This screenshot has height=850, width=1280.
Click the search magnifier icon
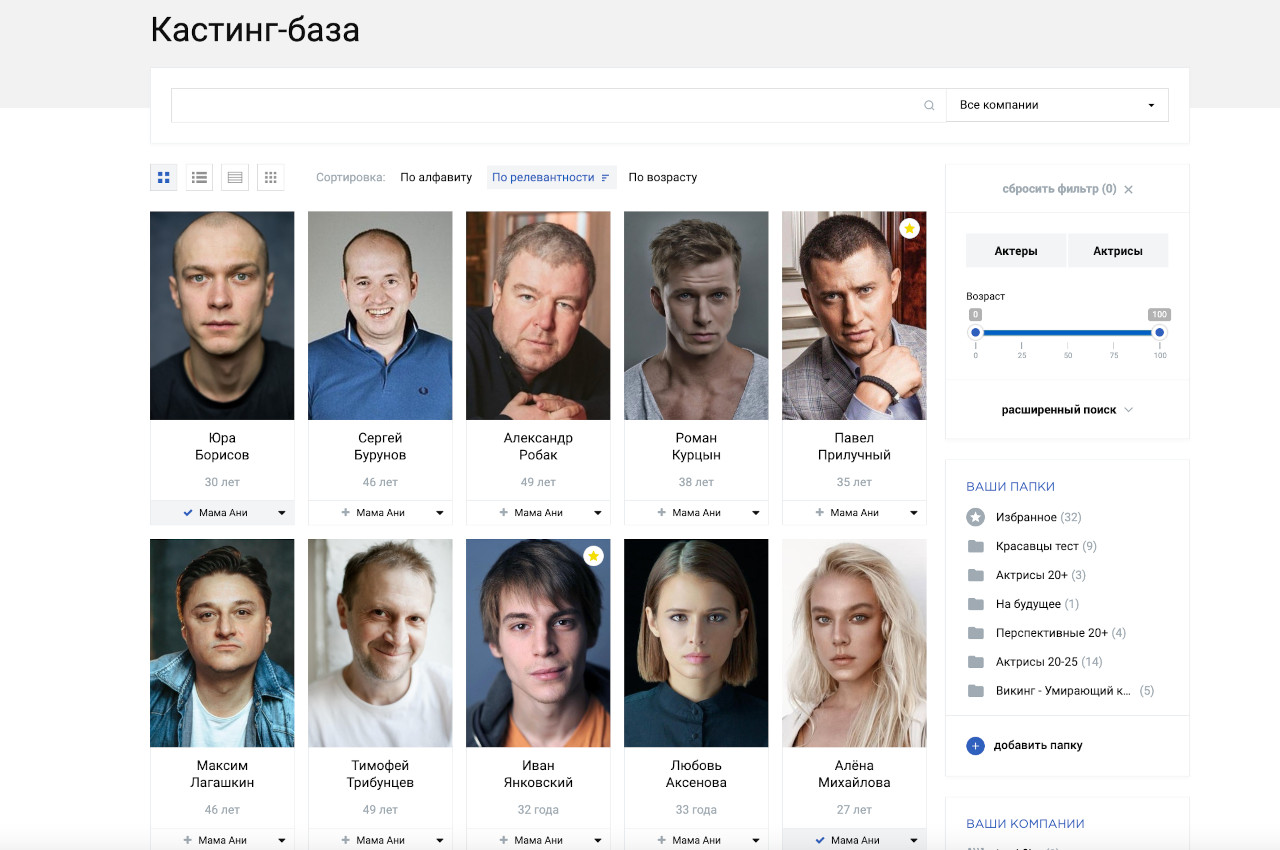tap(929, 106)
